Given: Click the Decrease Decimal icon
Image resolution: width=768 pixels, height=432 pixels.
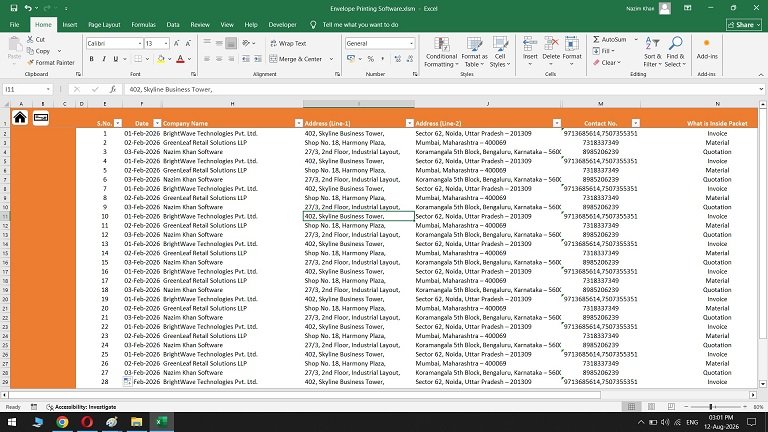Looking at the screenshot, I should tap(409, 59).
